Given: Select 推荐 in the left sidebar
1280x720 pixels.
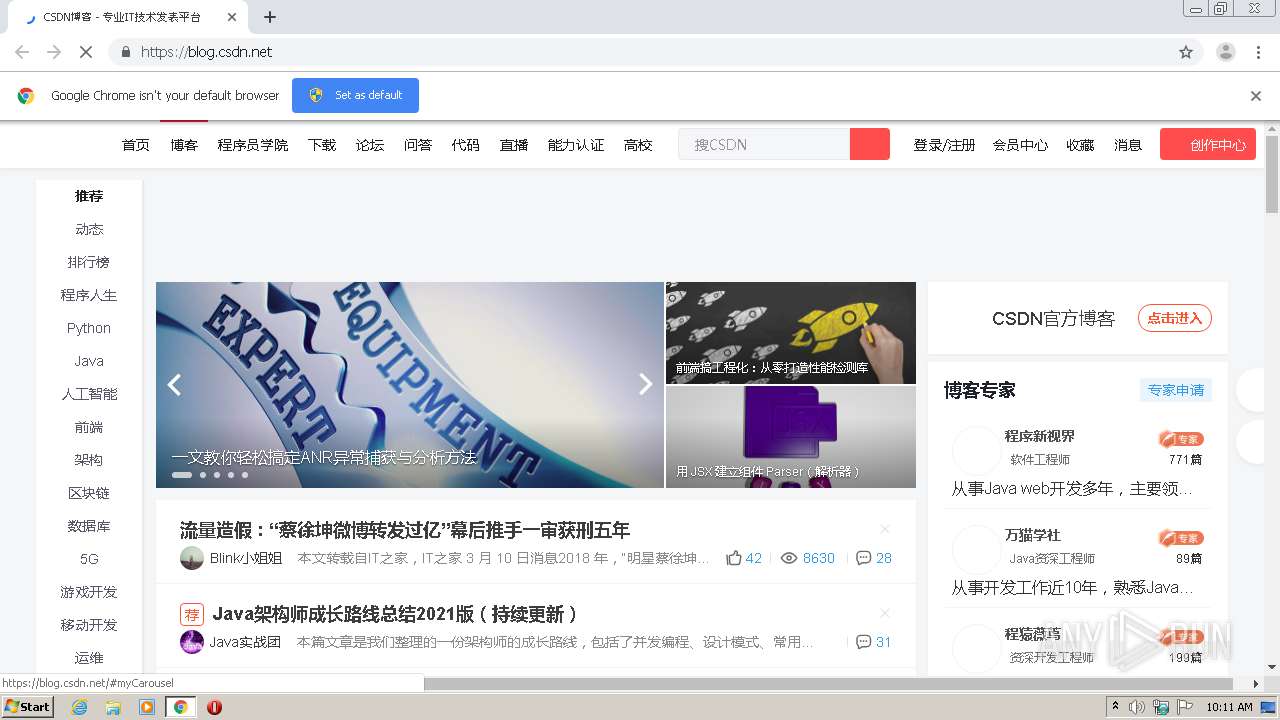Looking at the screenshot, I should 89,196.
